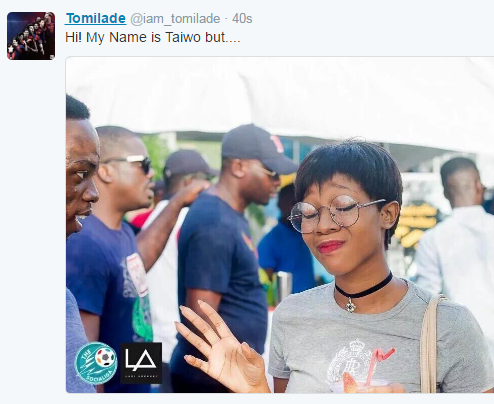
Task: Click the sunglasses on the man behind
Action: (130, 163)
